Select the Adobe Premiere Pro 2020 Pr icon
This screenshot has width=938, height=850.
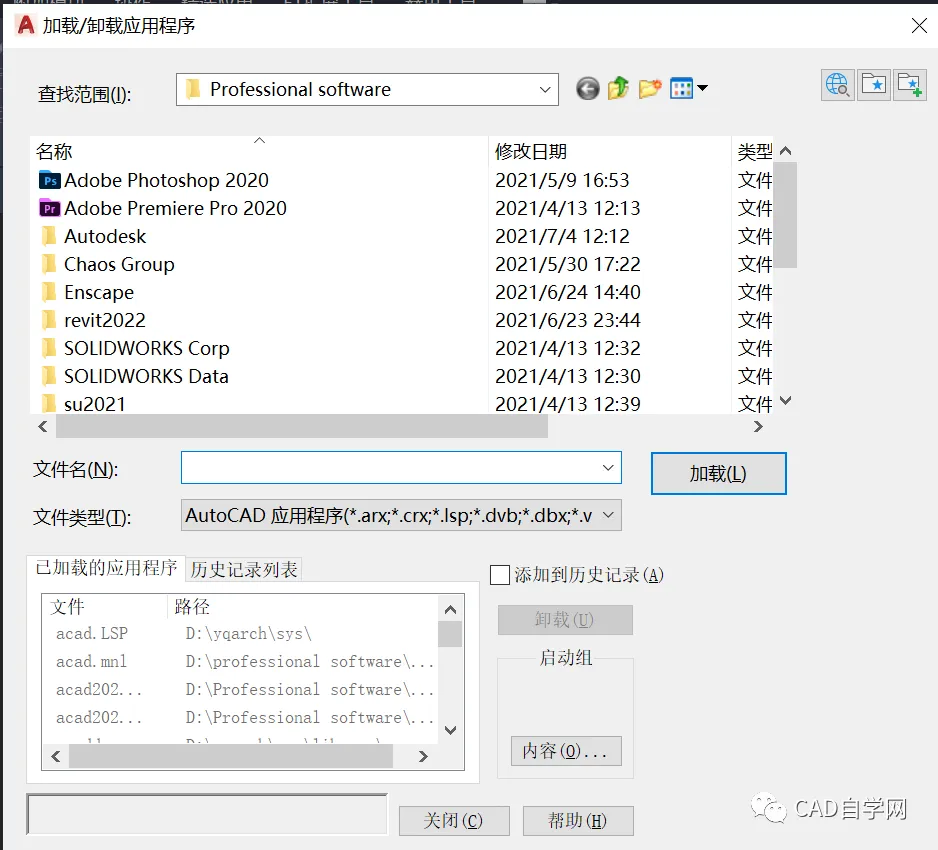pos(50,208)
